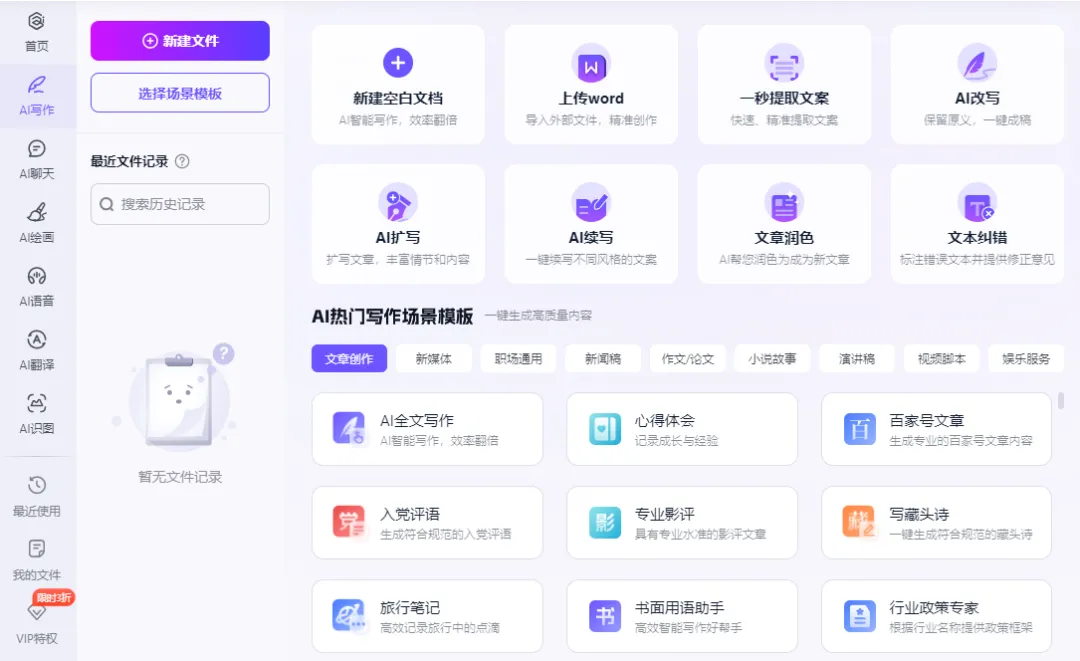Open VIP特权 membership page
Screen dimensions: 1080x661
click(x=38, y=625)
